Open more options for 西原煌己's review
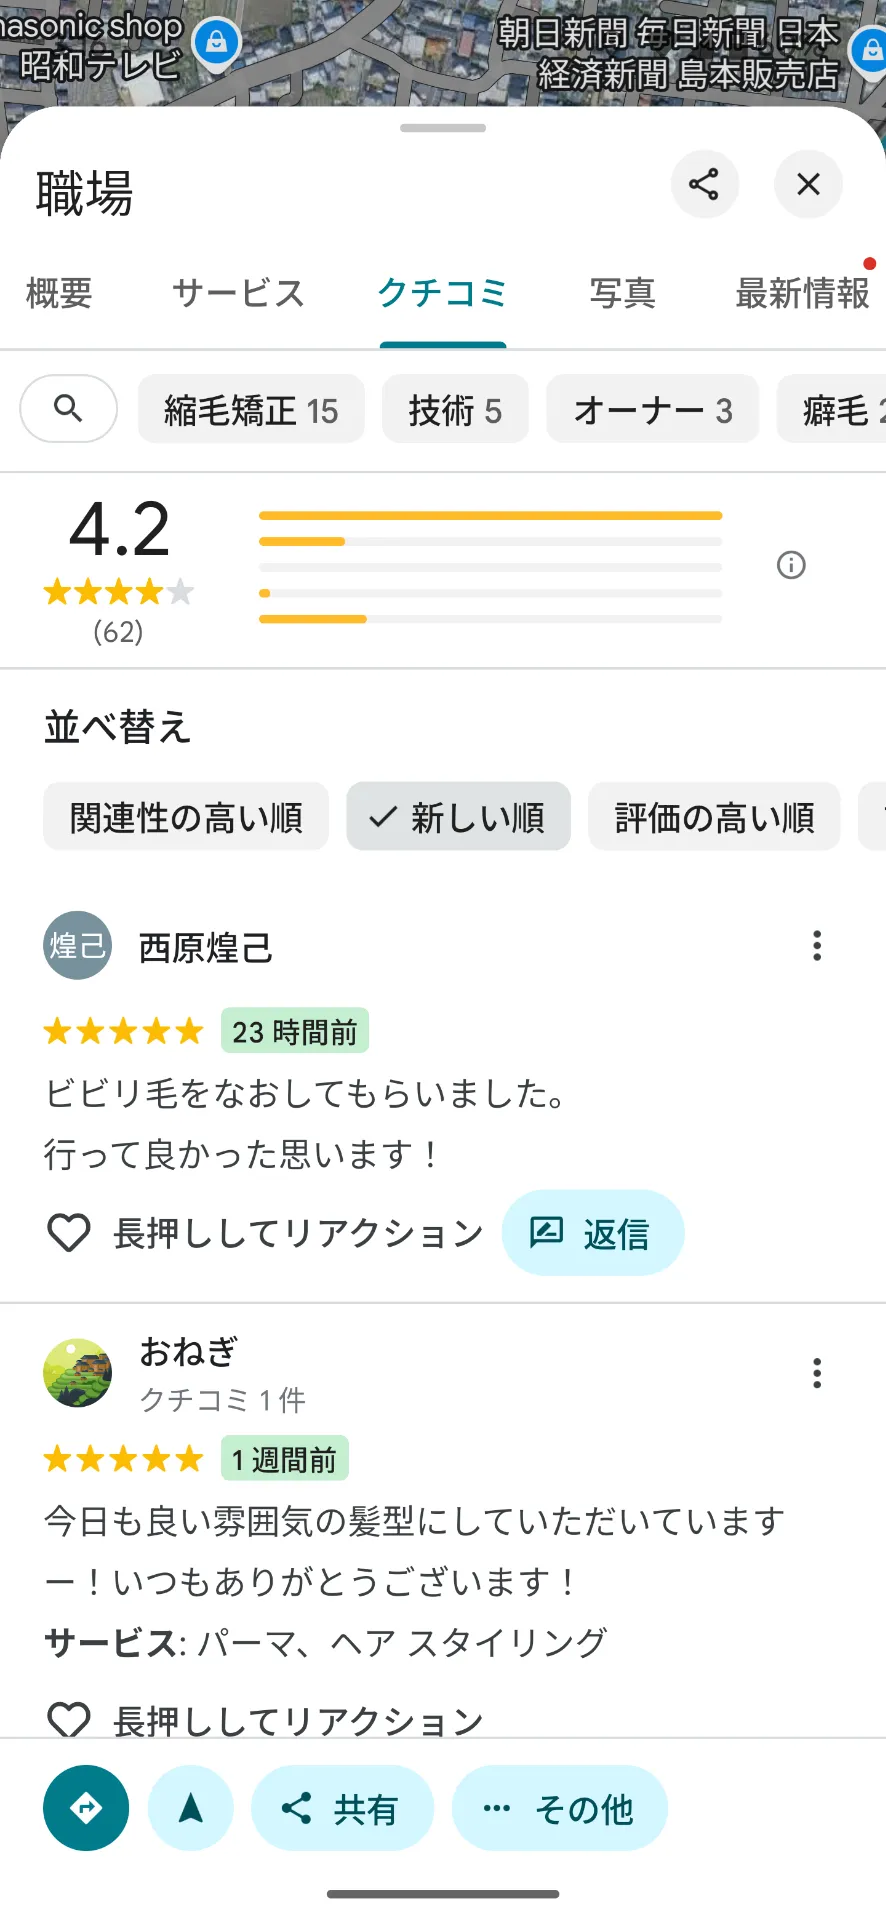The width and height of the screenshot is (886, 1920). pos(817,946)
